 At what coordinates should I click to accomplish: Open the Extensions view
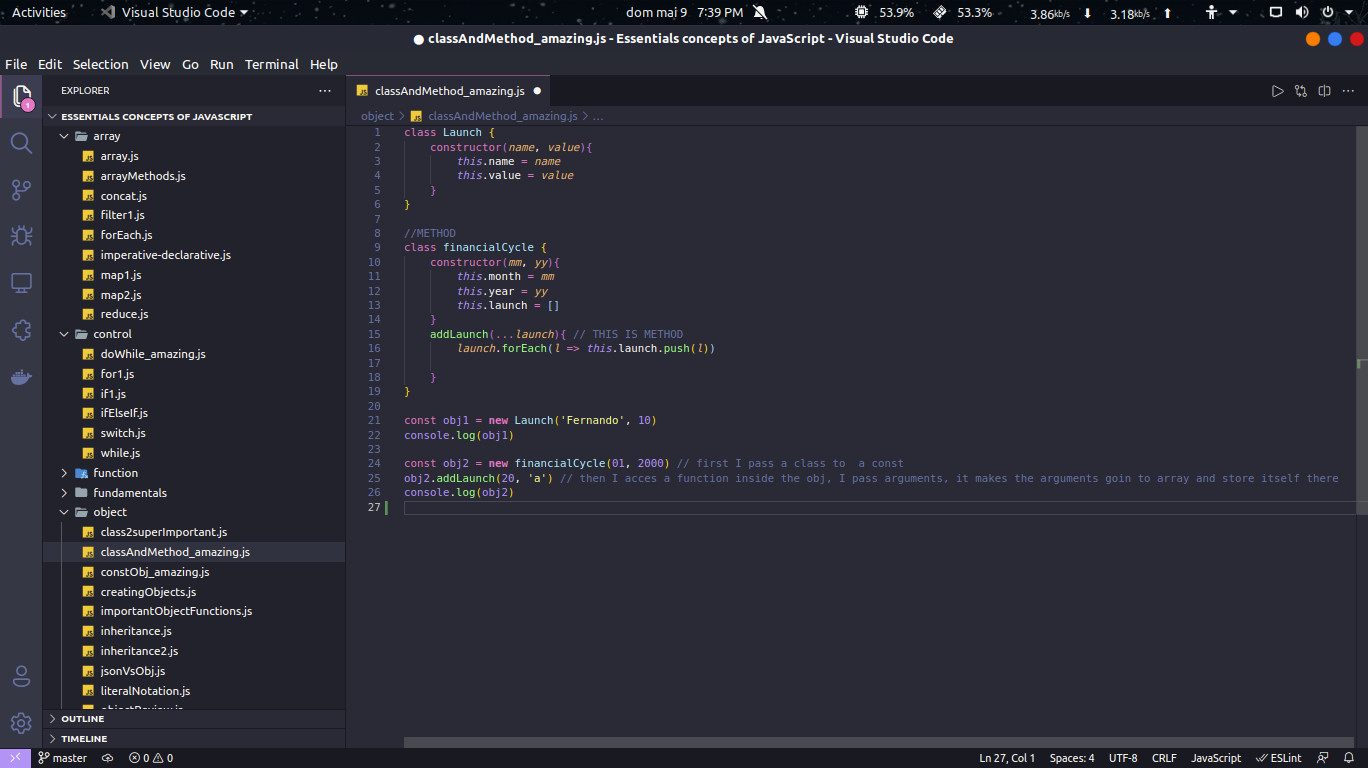click(x=21, y=330)
